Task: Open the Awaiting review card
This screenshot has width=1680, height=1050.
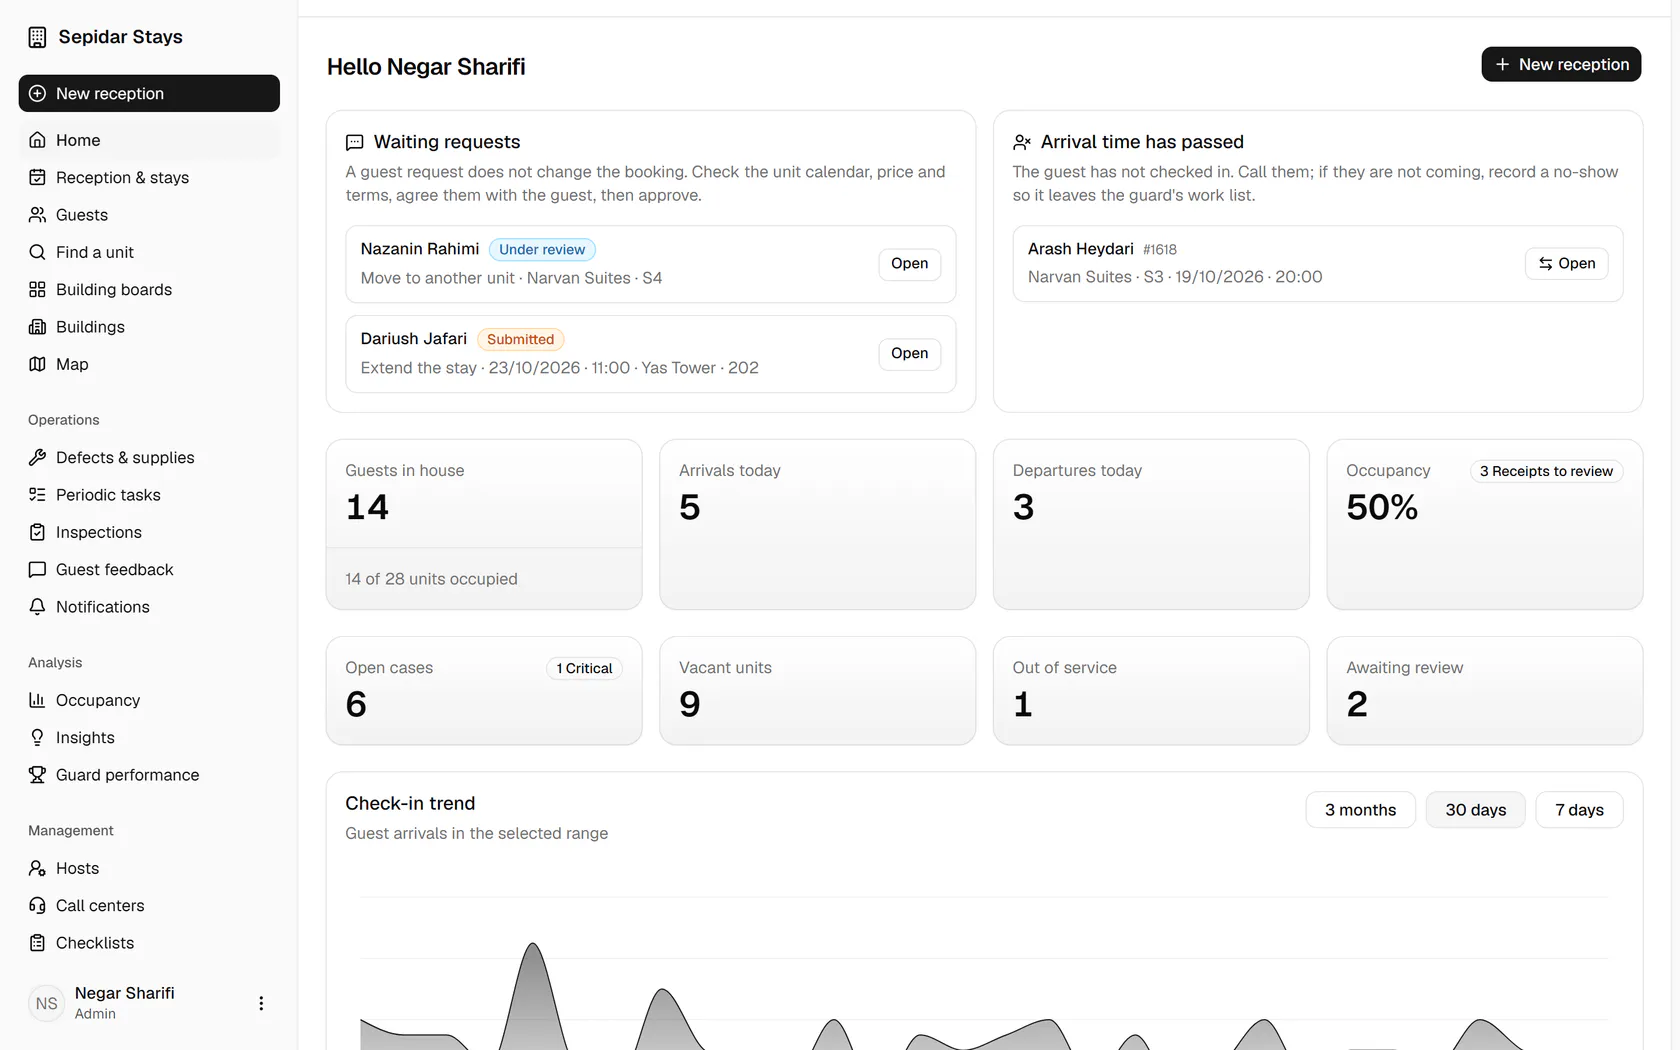Action: point(1485,691)
